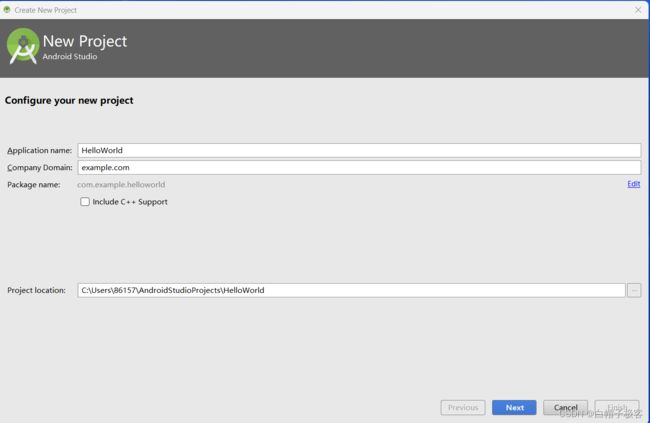Click the Application name field with HelloWorld
This screenshot has height=423, width=650.
tap(359, 150)
